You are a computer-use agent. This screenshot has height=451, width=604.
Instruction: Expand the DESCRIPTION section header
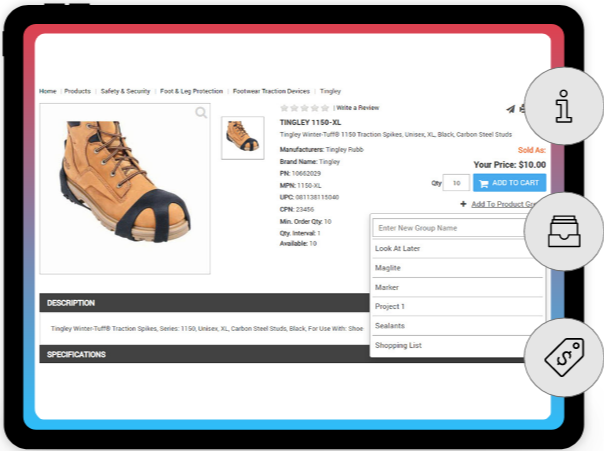click(x=205, y=303)
